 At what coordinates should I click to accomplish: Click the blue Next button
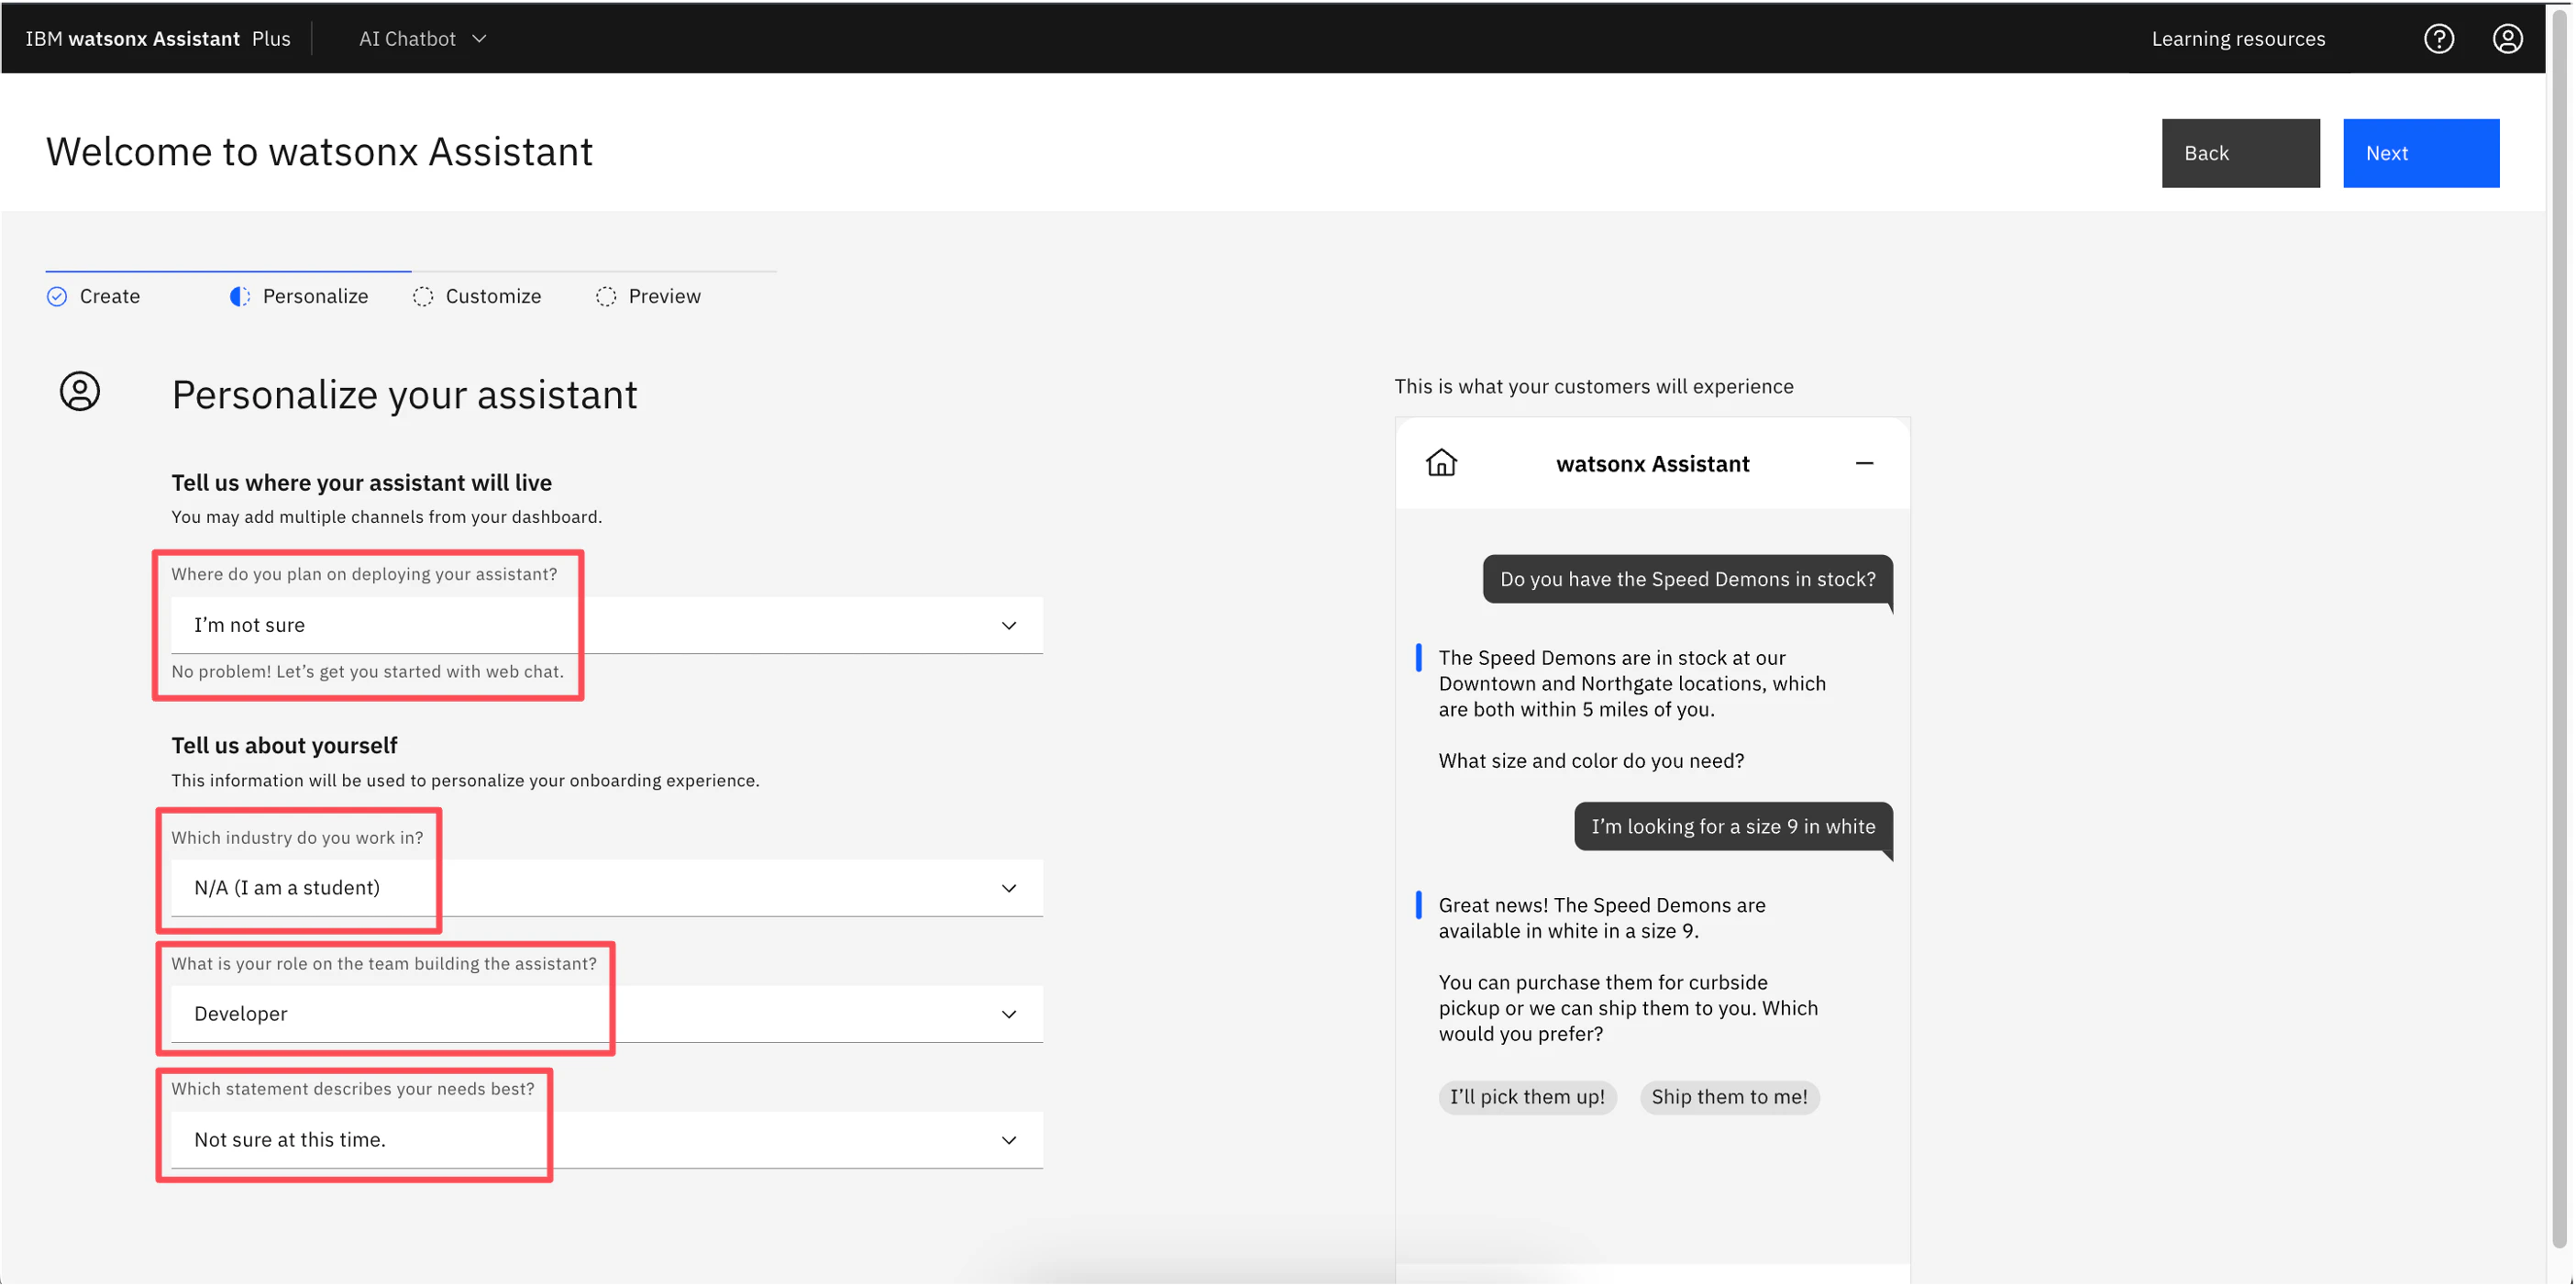[x=2420, y=153]
